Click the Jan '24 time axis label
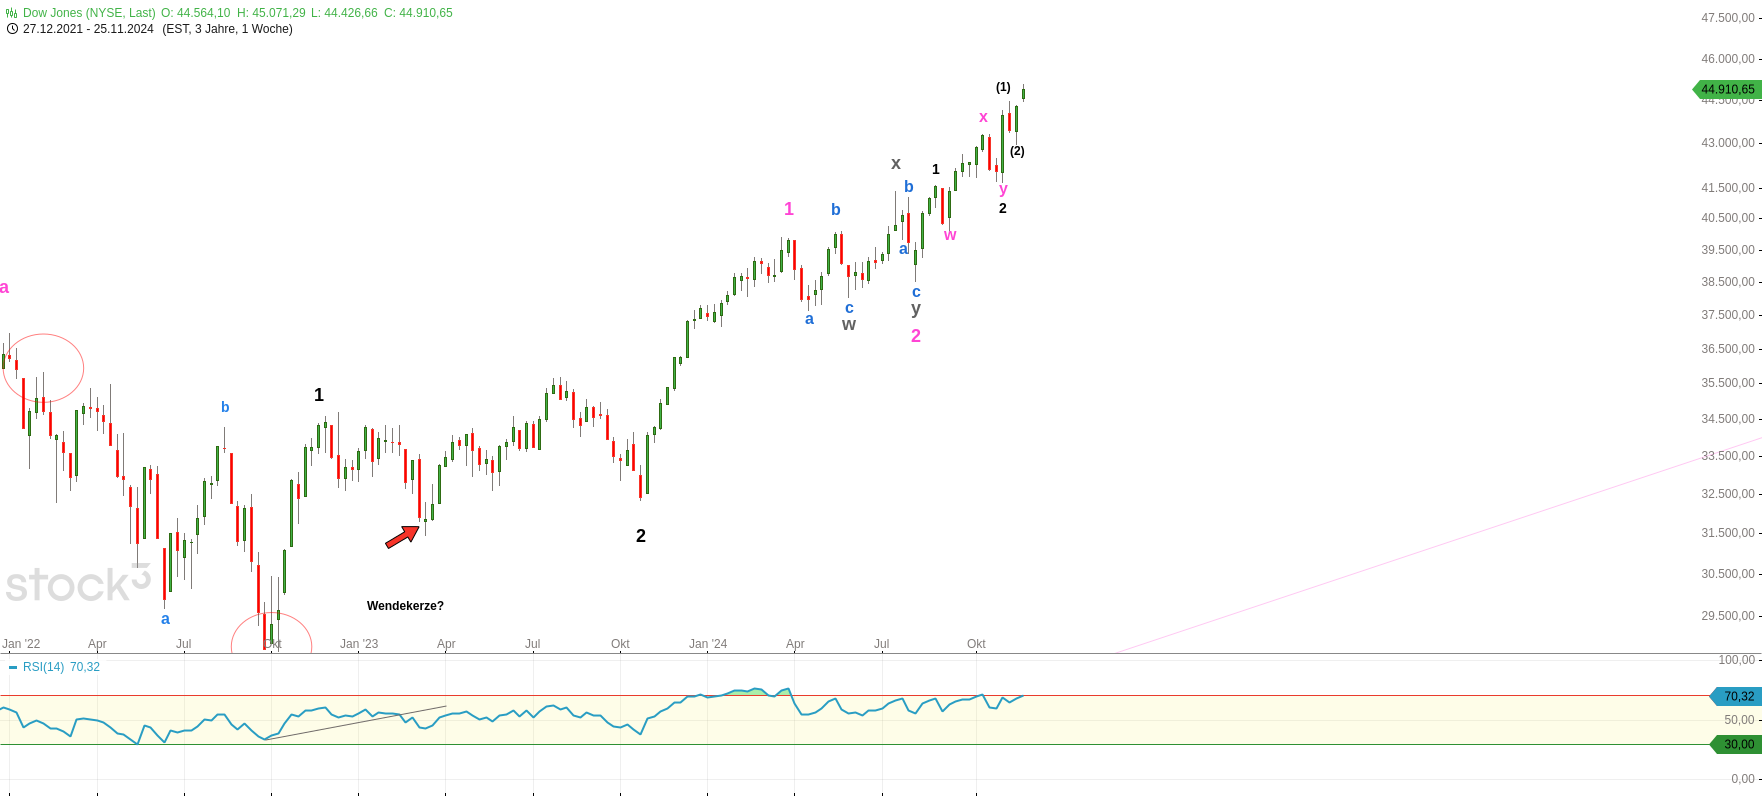Screen dimensions: 1762x796 coord(708,644)
